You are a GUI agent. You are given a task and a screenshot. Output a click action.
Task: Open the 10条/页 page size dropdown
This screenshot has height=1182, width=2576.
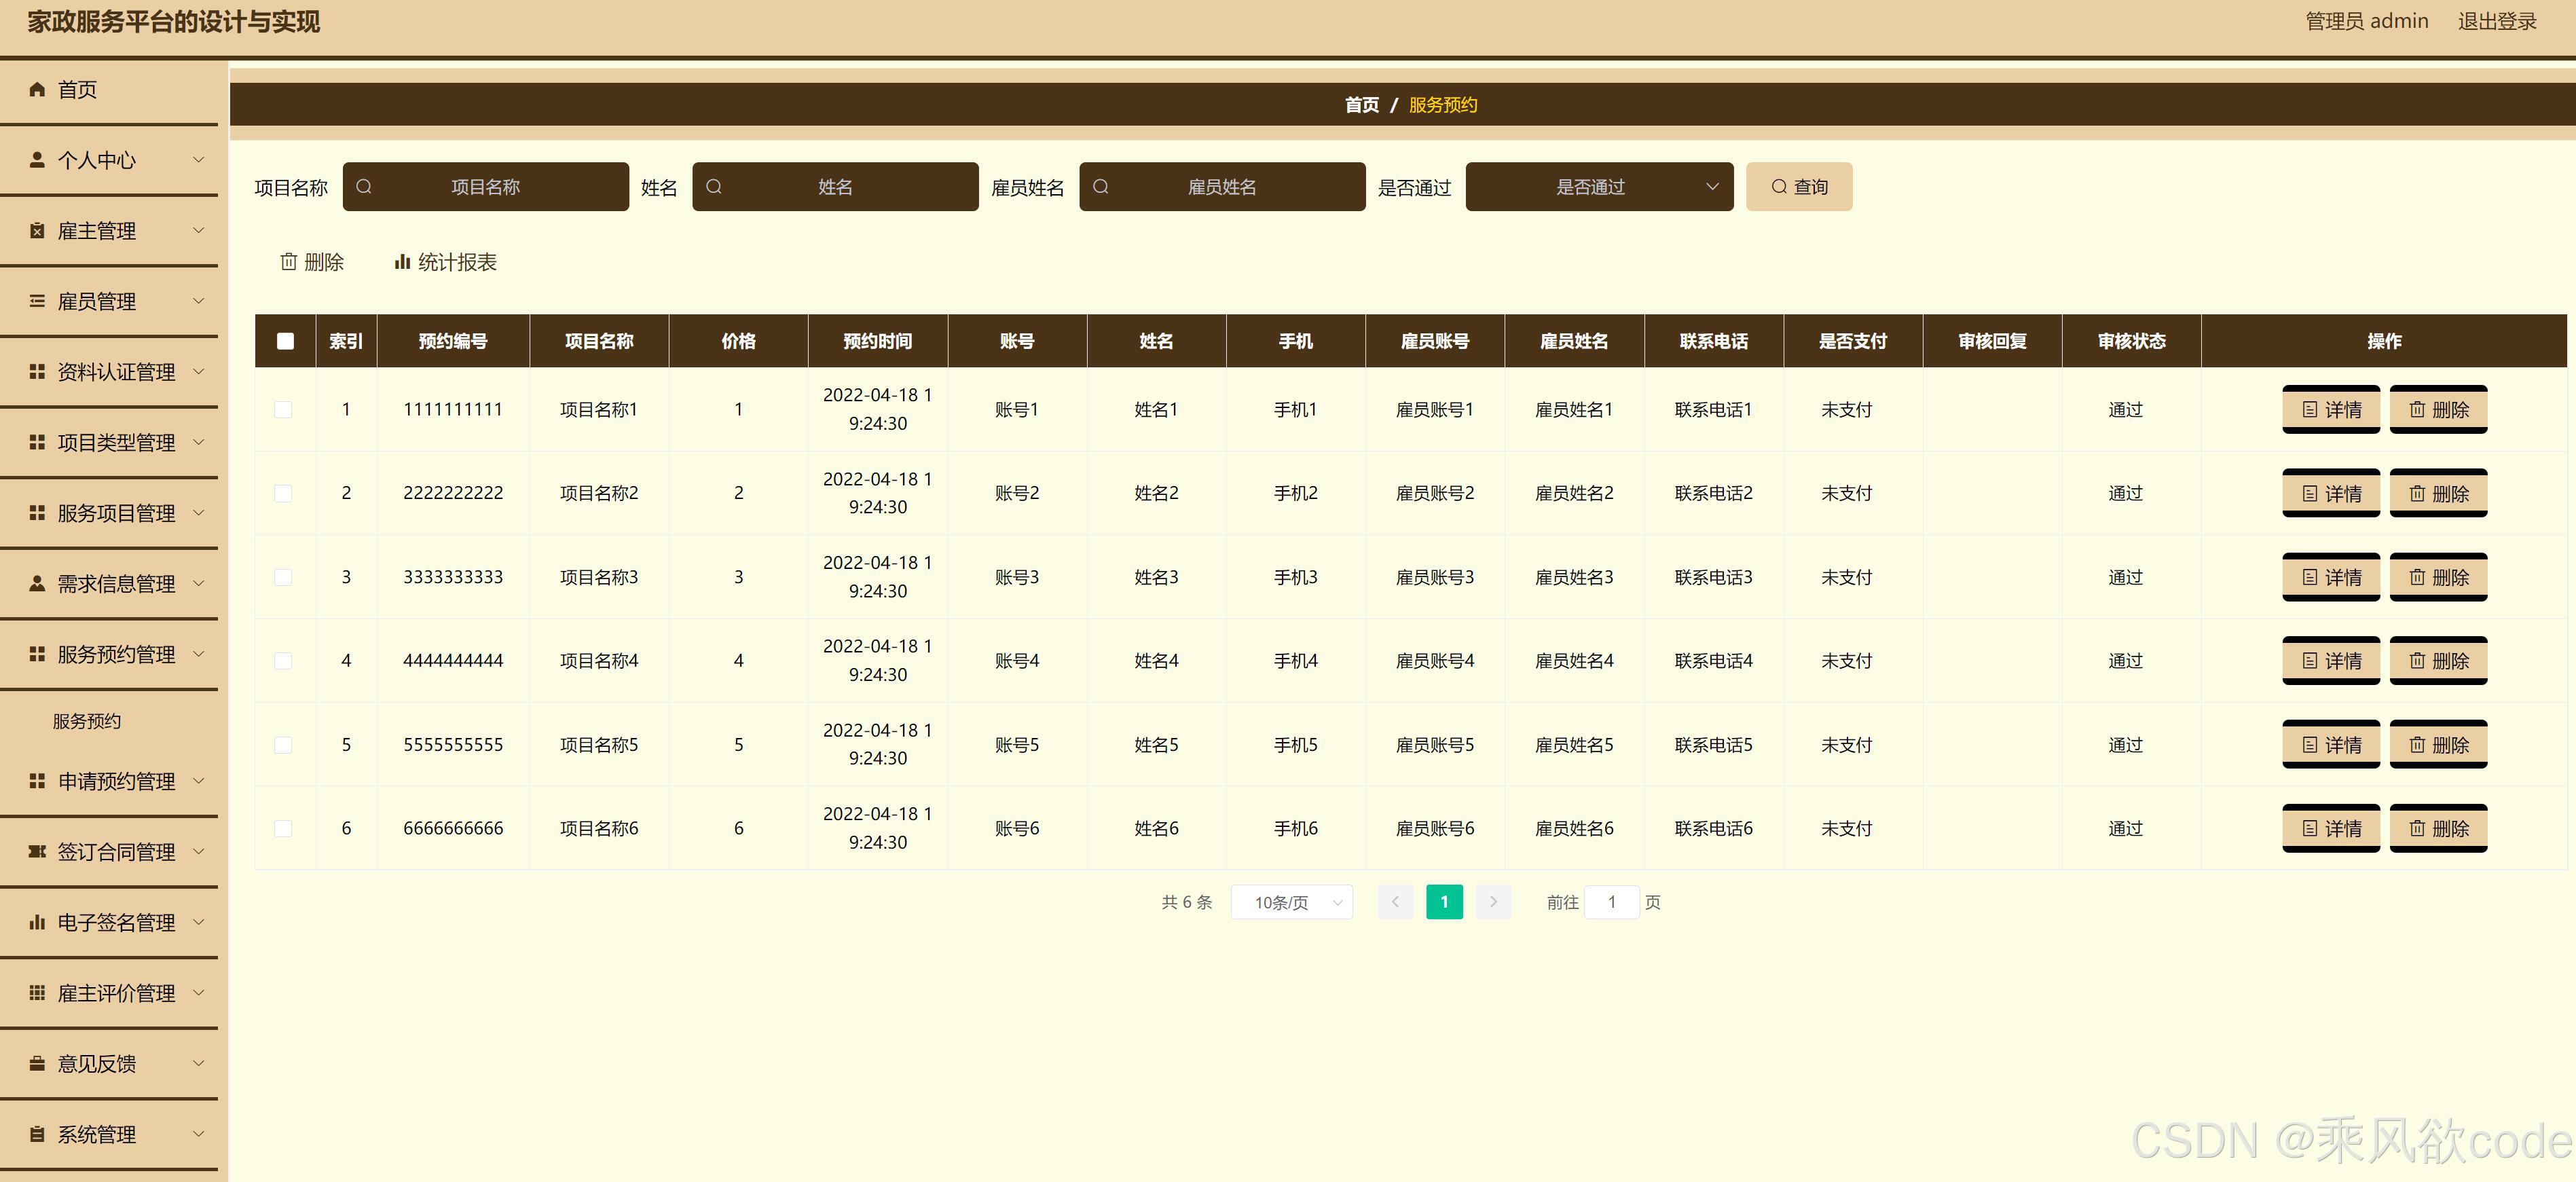pos(1291,902)
